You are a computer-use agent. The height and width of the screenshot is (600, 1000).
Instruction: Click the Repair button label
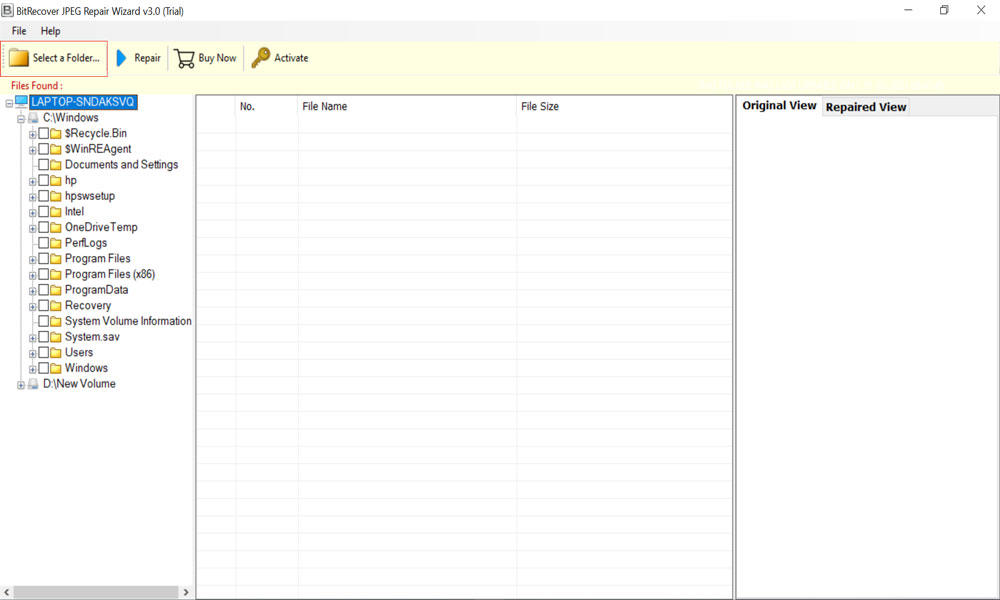tap(147, 58)
